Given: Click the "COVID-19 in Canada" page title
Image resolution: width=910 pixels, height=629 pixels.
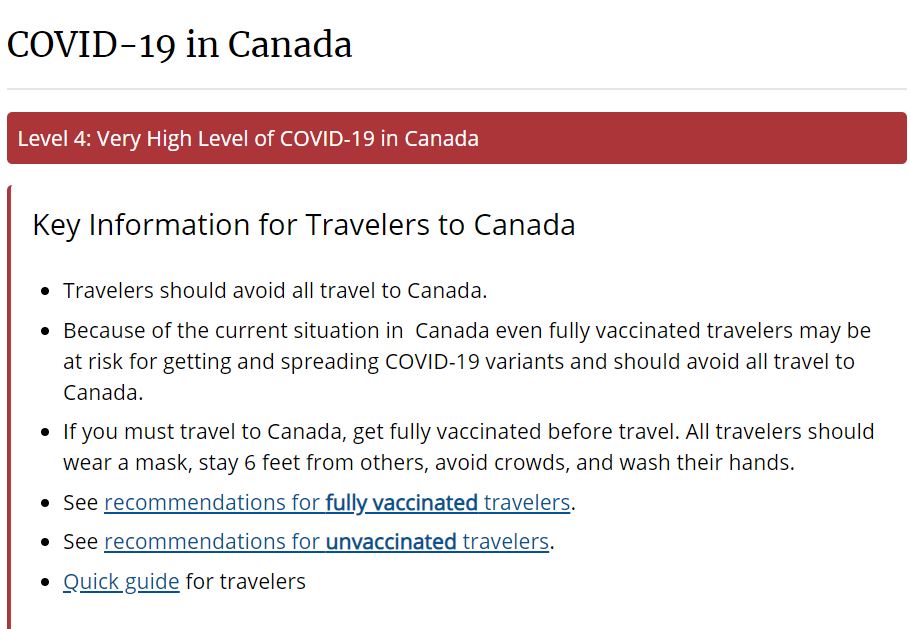Looking at the screenshot, I should (x=180, y=45).
